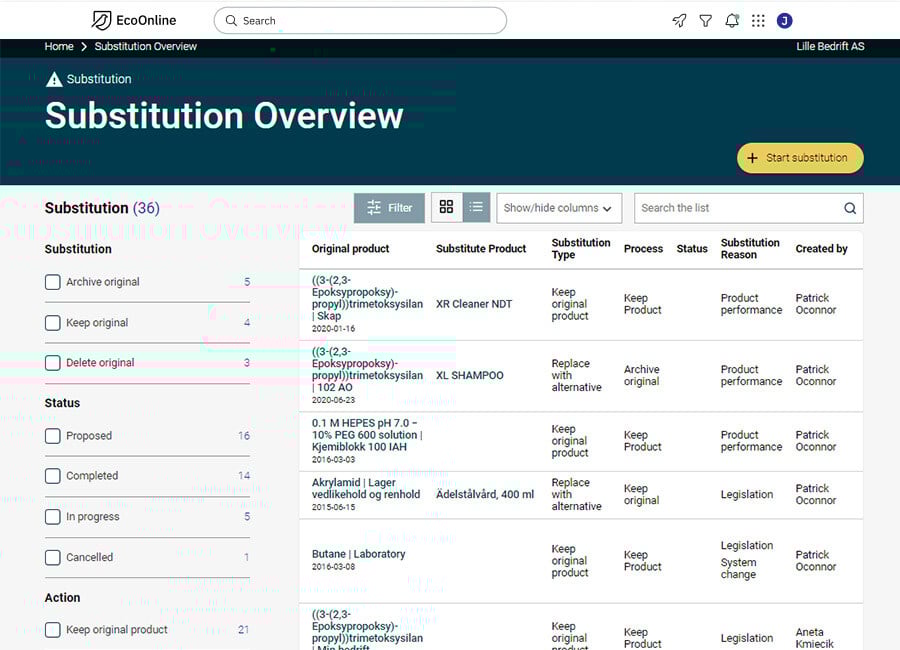Click Substitution Overview breadcrumb
Image resolution: width=900 pixels, height=650 pixels.
coord(146,47)
